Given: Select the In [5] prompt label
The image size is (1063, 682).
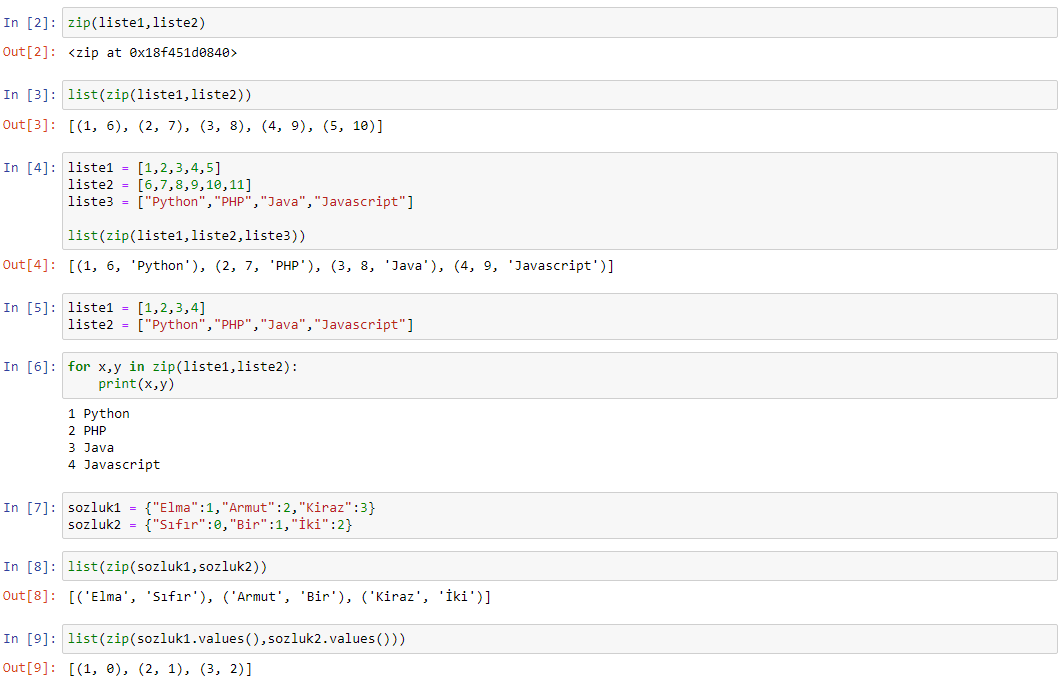Looking at the screenshot, I should tap(29, 308).
